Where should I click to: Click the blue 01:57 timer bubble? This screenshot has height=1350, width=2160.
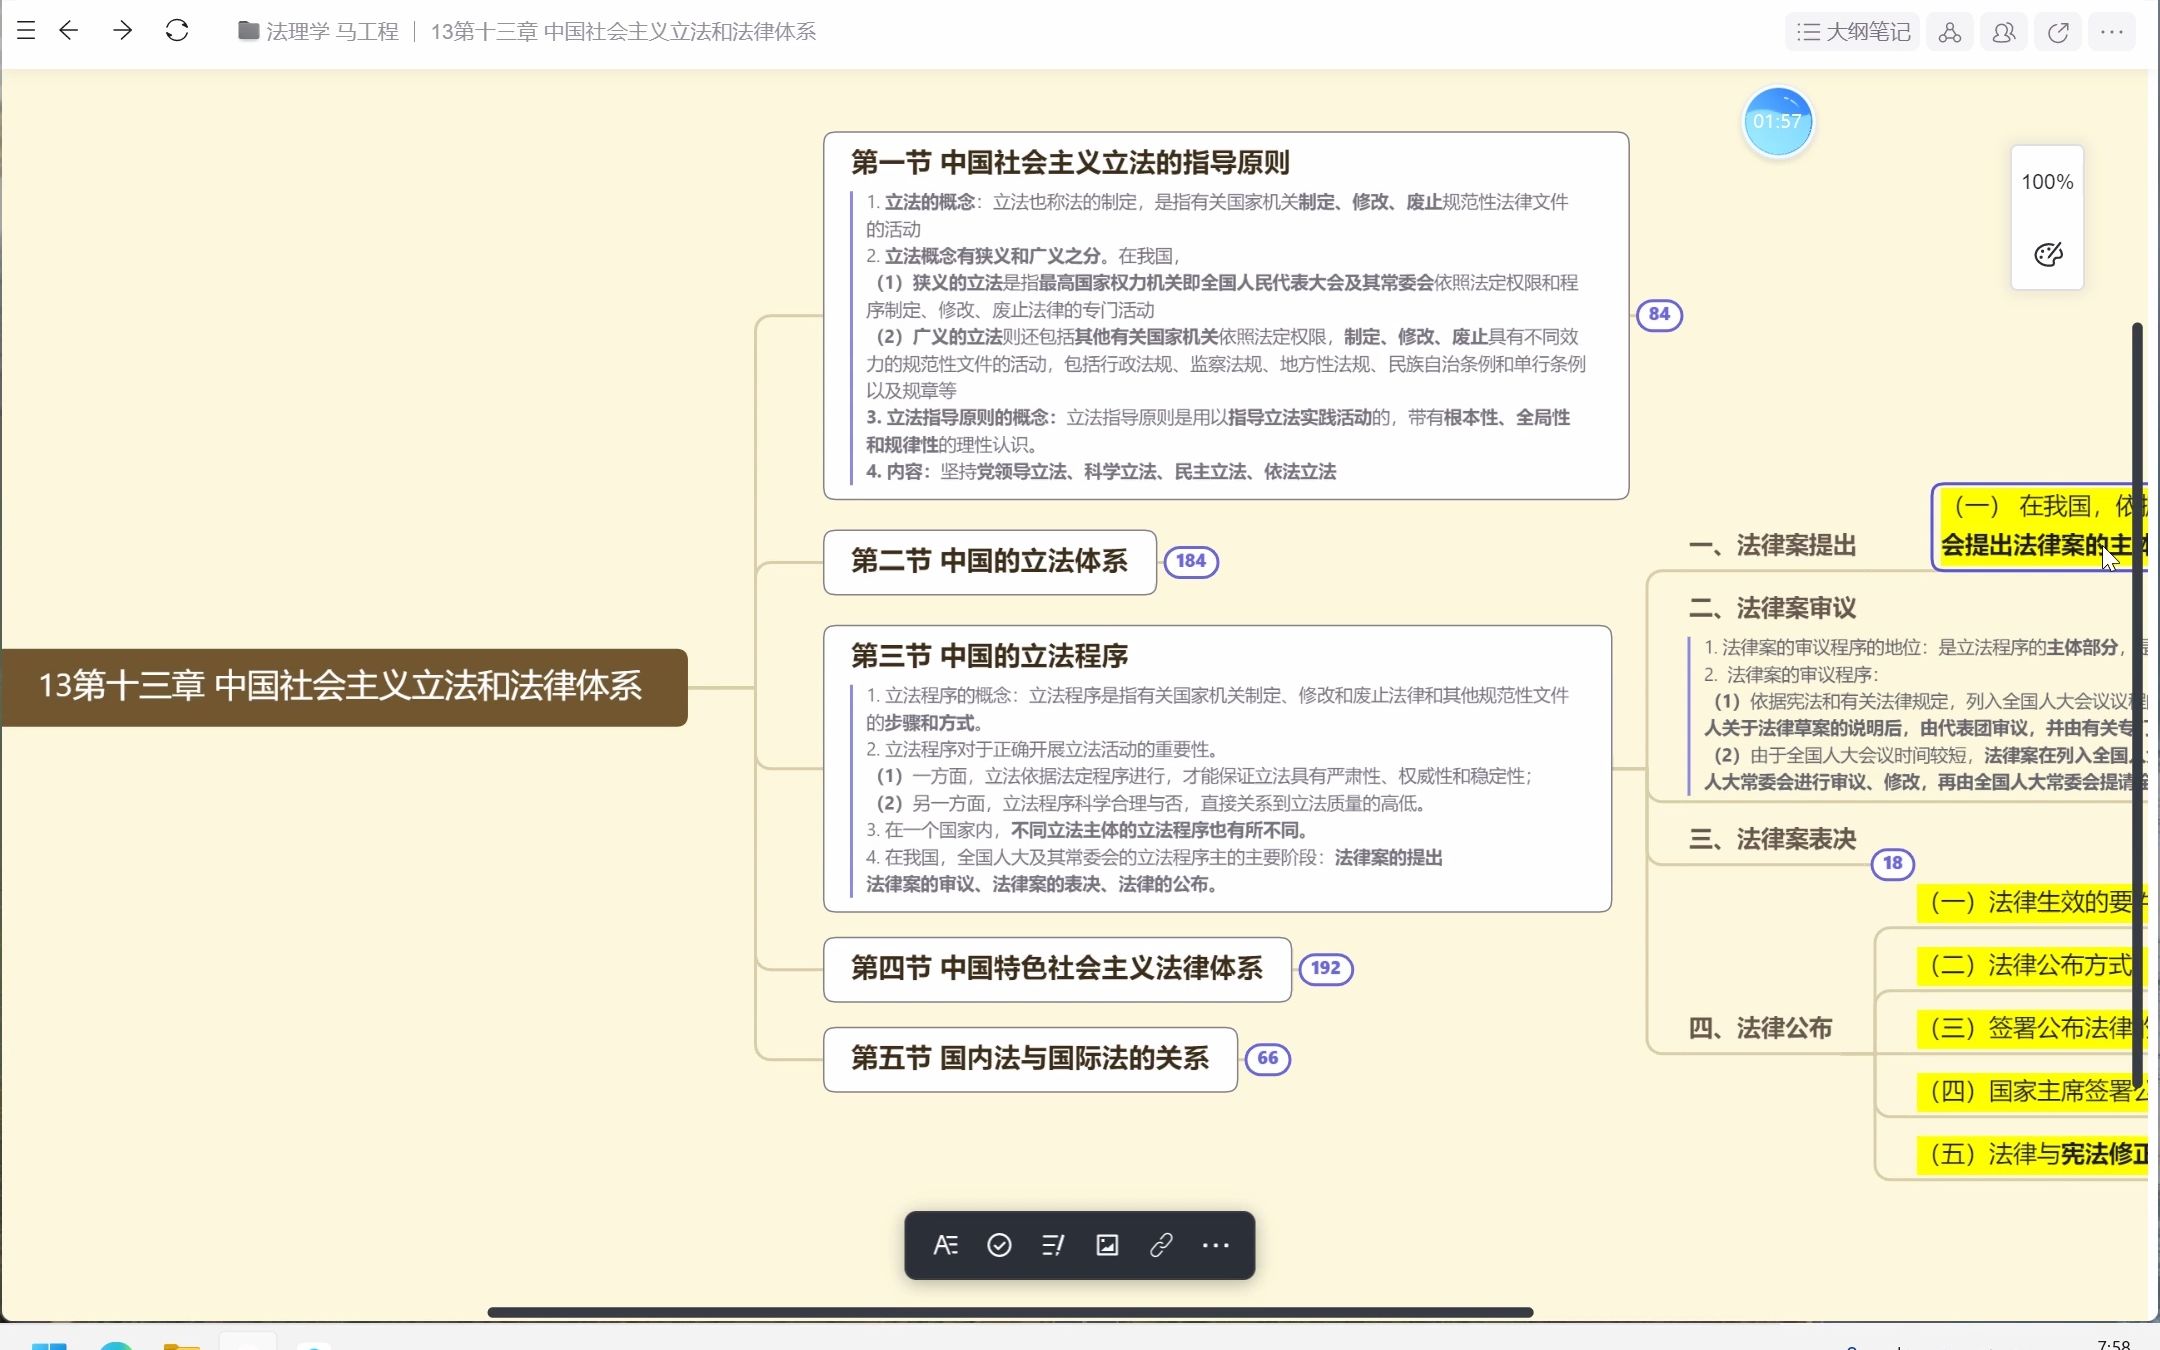click(1778, 122)
